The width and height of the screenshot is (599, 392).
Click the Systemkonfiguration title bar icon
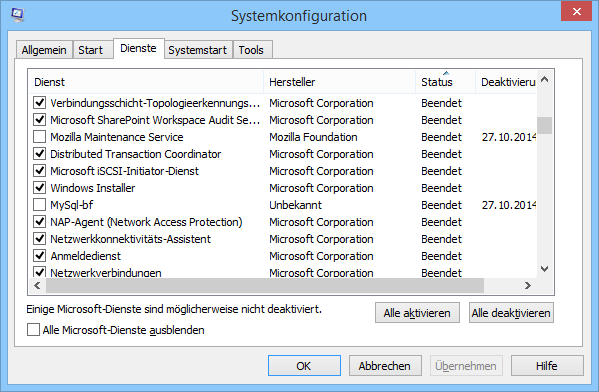(x=17, y=15)
